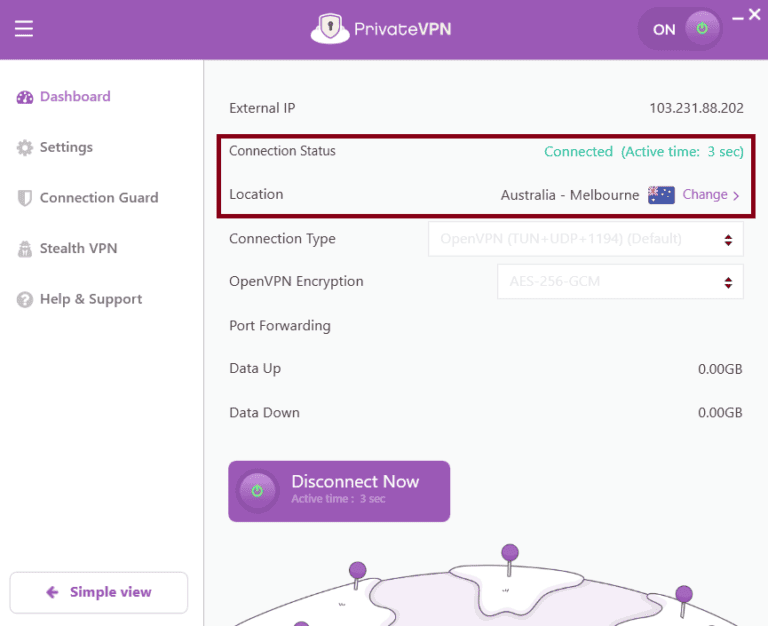
Task: Click the Stealth VPN icon
Action: point(24,249)
